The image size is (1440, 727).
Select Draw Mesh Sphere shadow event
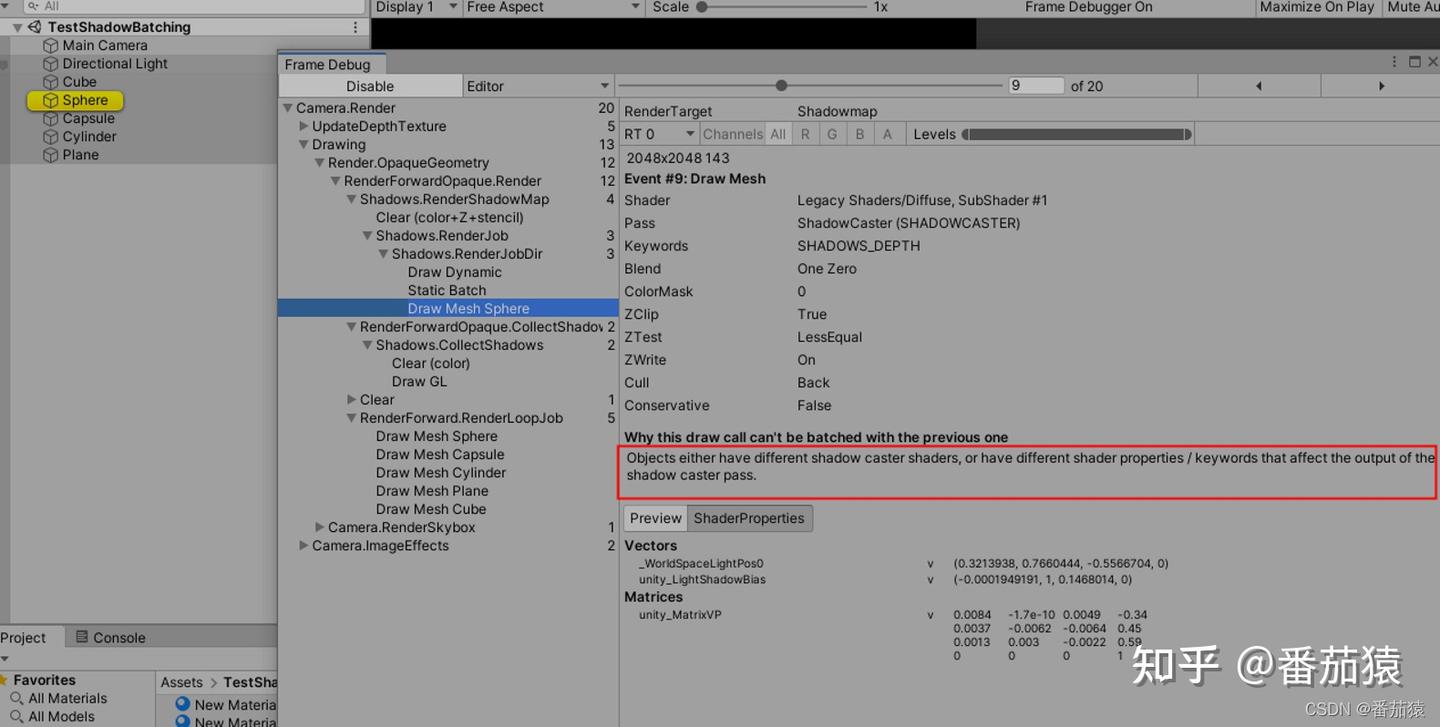(x=448, y=308)
